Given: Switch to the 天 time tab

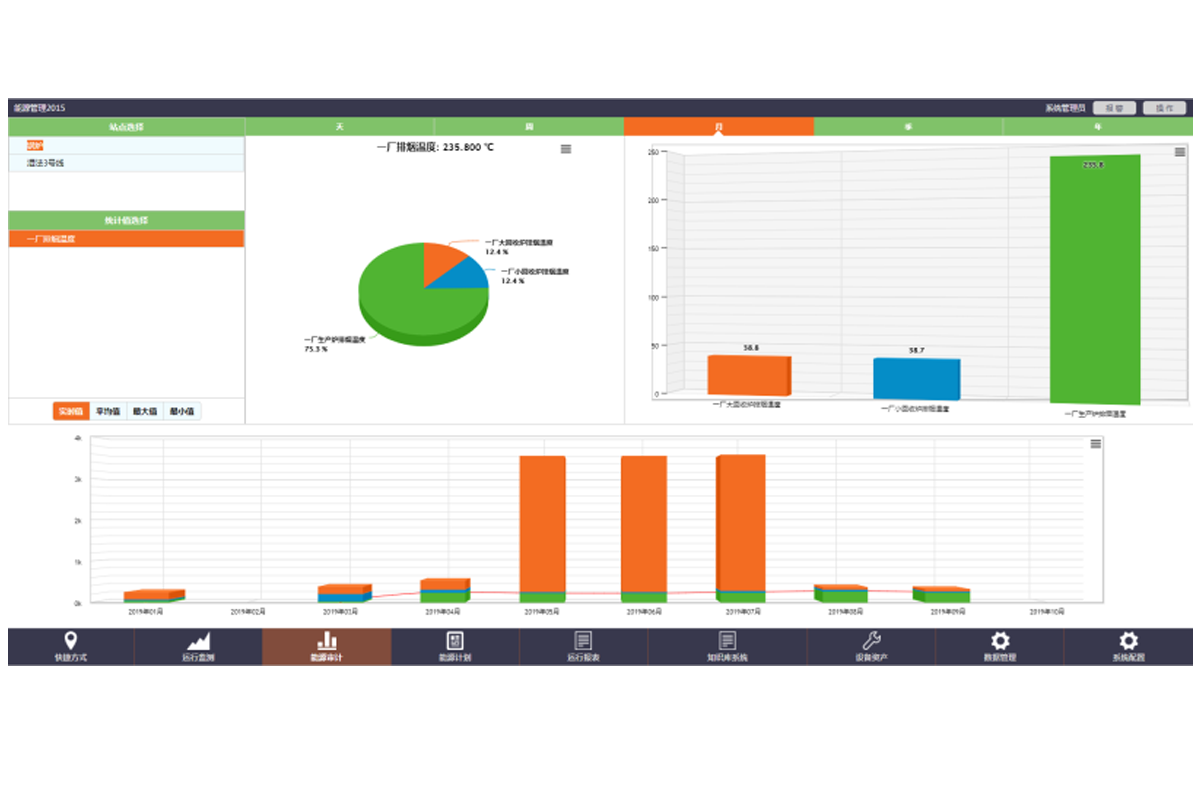Looking at the screenshot, I should click(339, 127).
